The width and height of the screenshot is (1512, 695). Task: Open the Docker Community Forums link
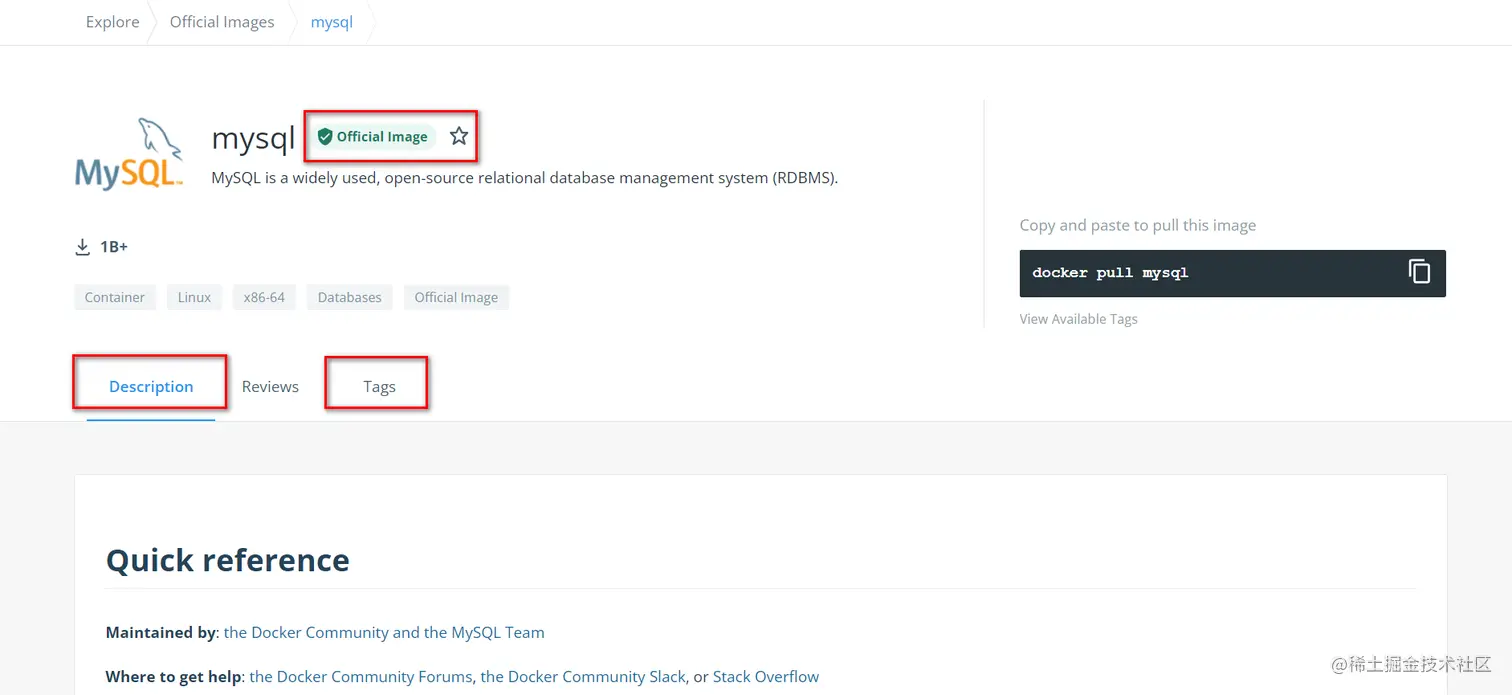click(361, 677)
